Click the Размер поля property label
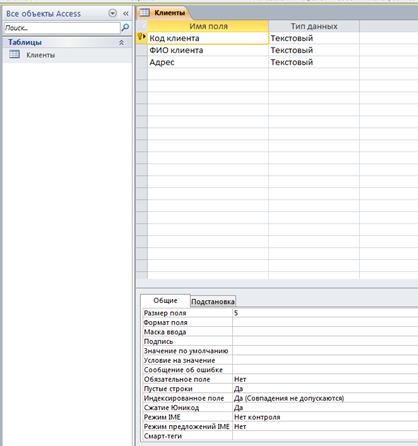418x446 pixels. (165, 313)
